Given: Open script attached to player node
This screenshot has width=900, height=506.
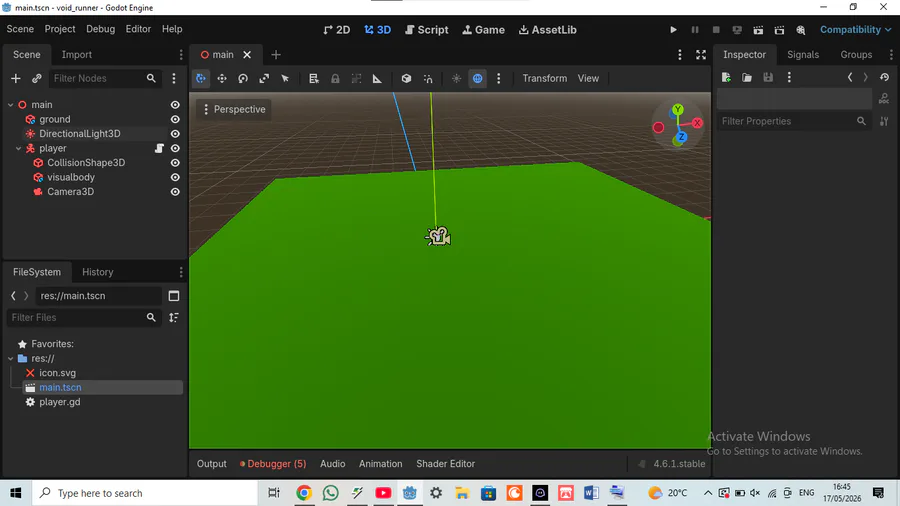Looking at the screenshot, I should (159, 148).
